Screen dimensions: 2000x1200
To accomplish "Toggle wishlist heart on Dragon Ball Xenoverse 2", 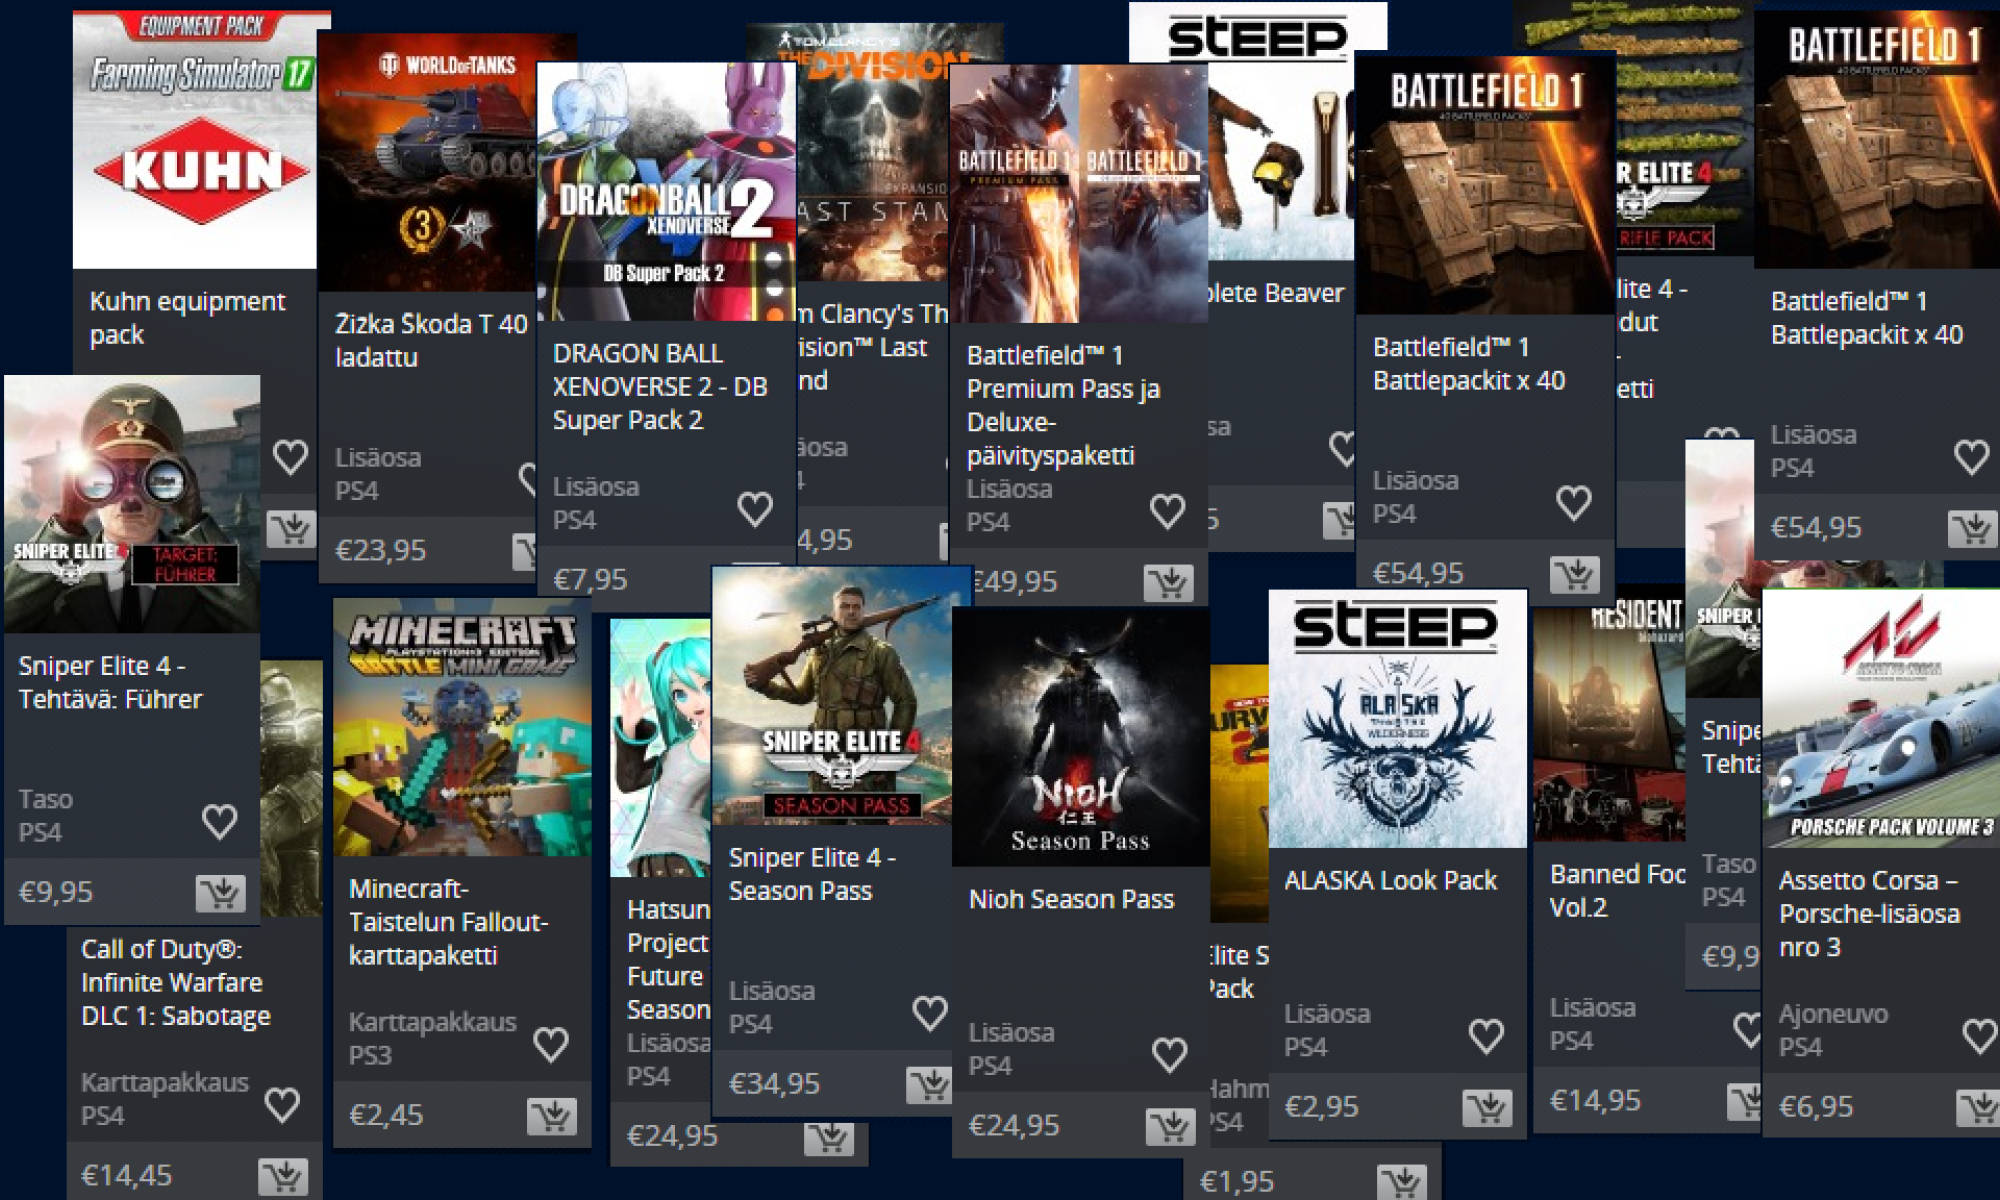I will tap(755, 509).
